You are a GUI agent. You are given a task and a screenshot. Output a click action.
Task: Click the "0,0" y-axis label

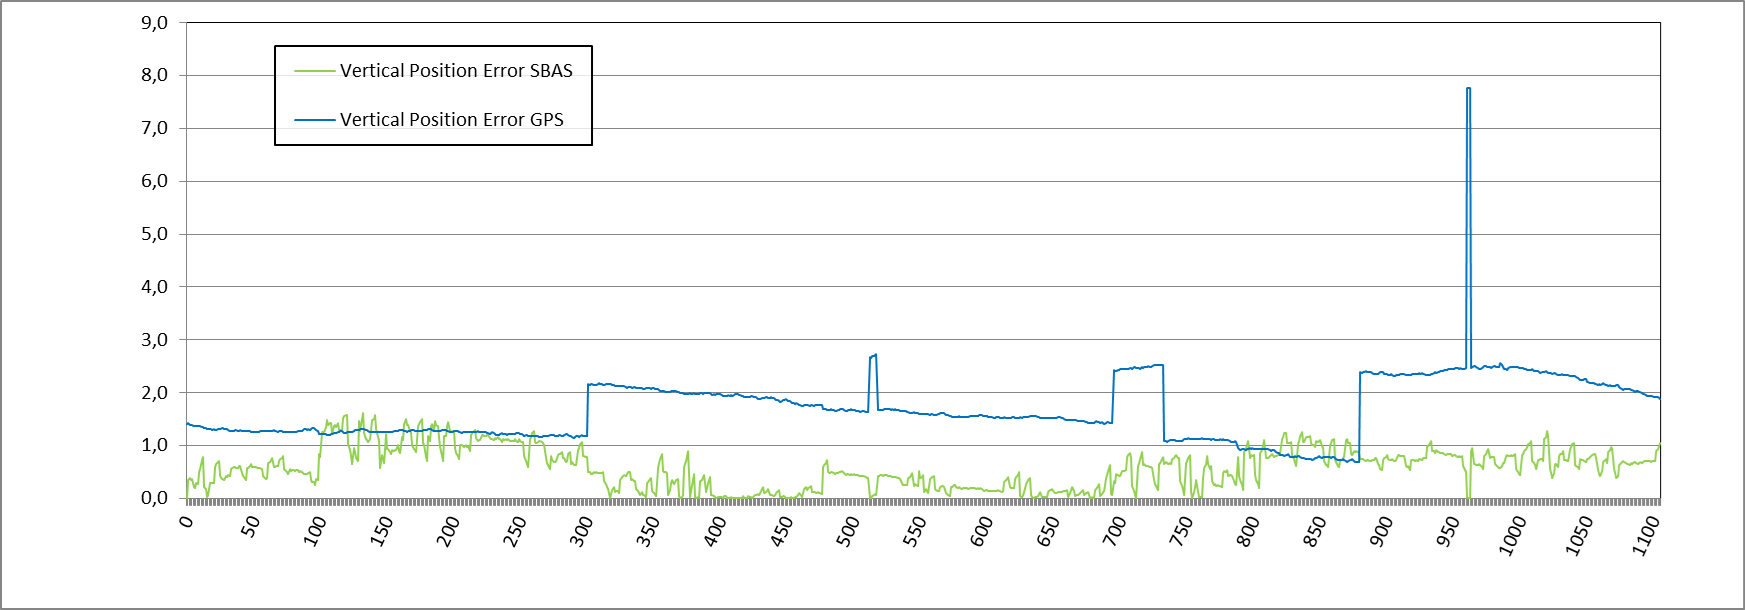pos(154,498)
